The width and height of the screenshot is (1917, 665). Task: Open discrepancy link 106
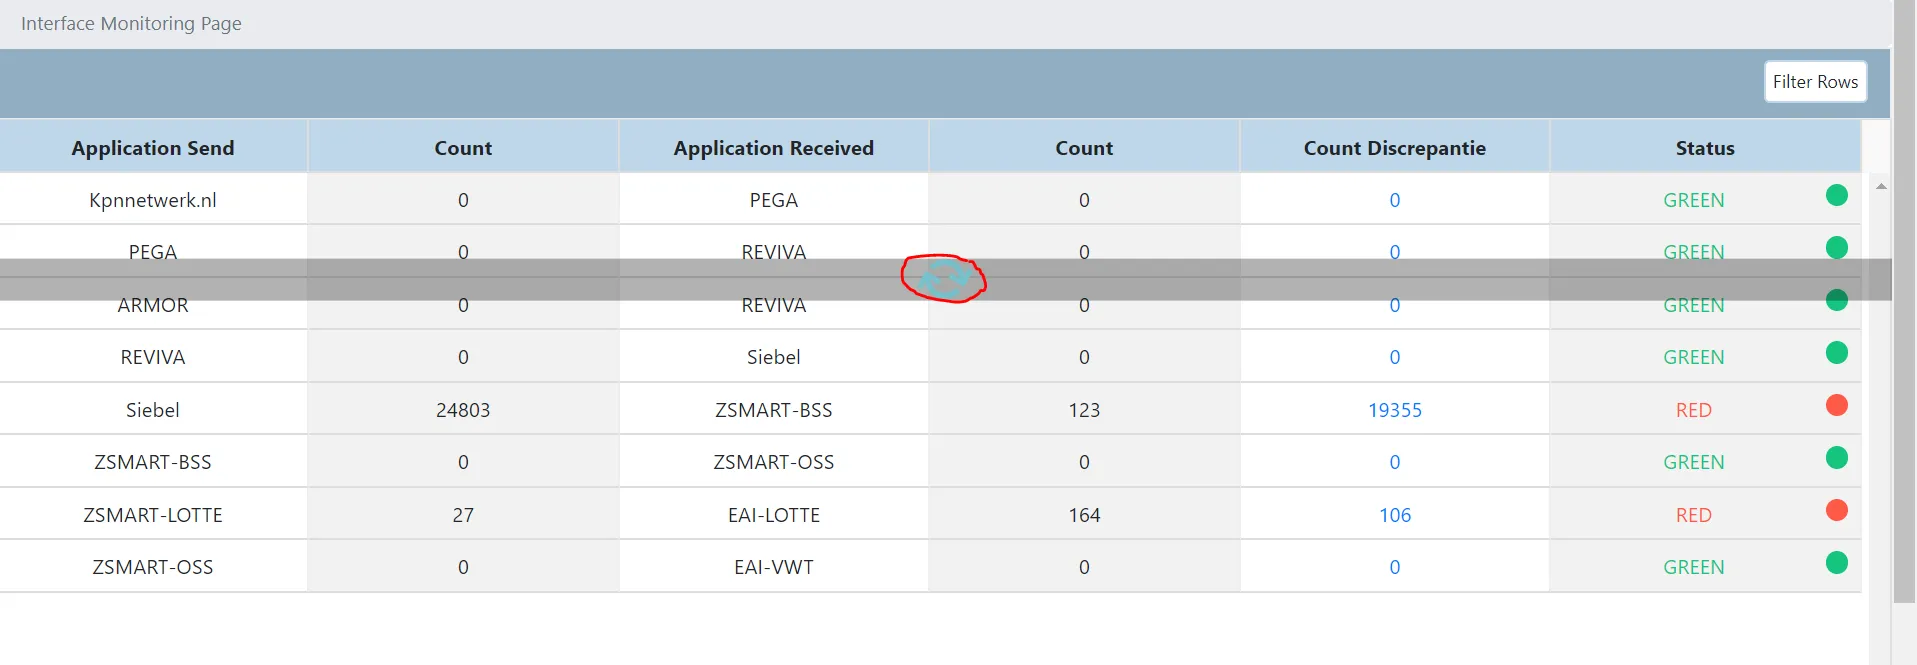coord(1395,515)
